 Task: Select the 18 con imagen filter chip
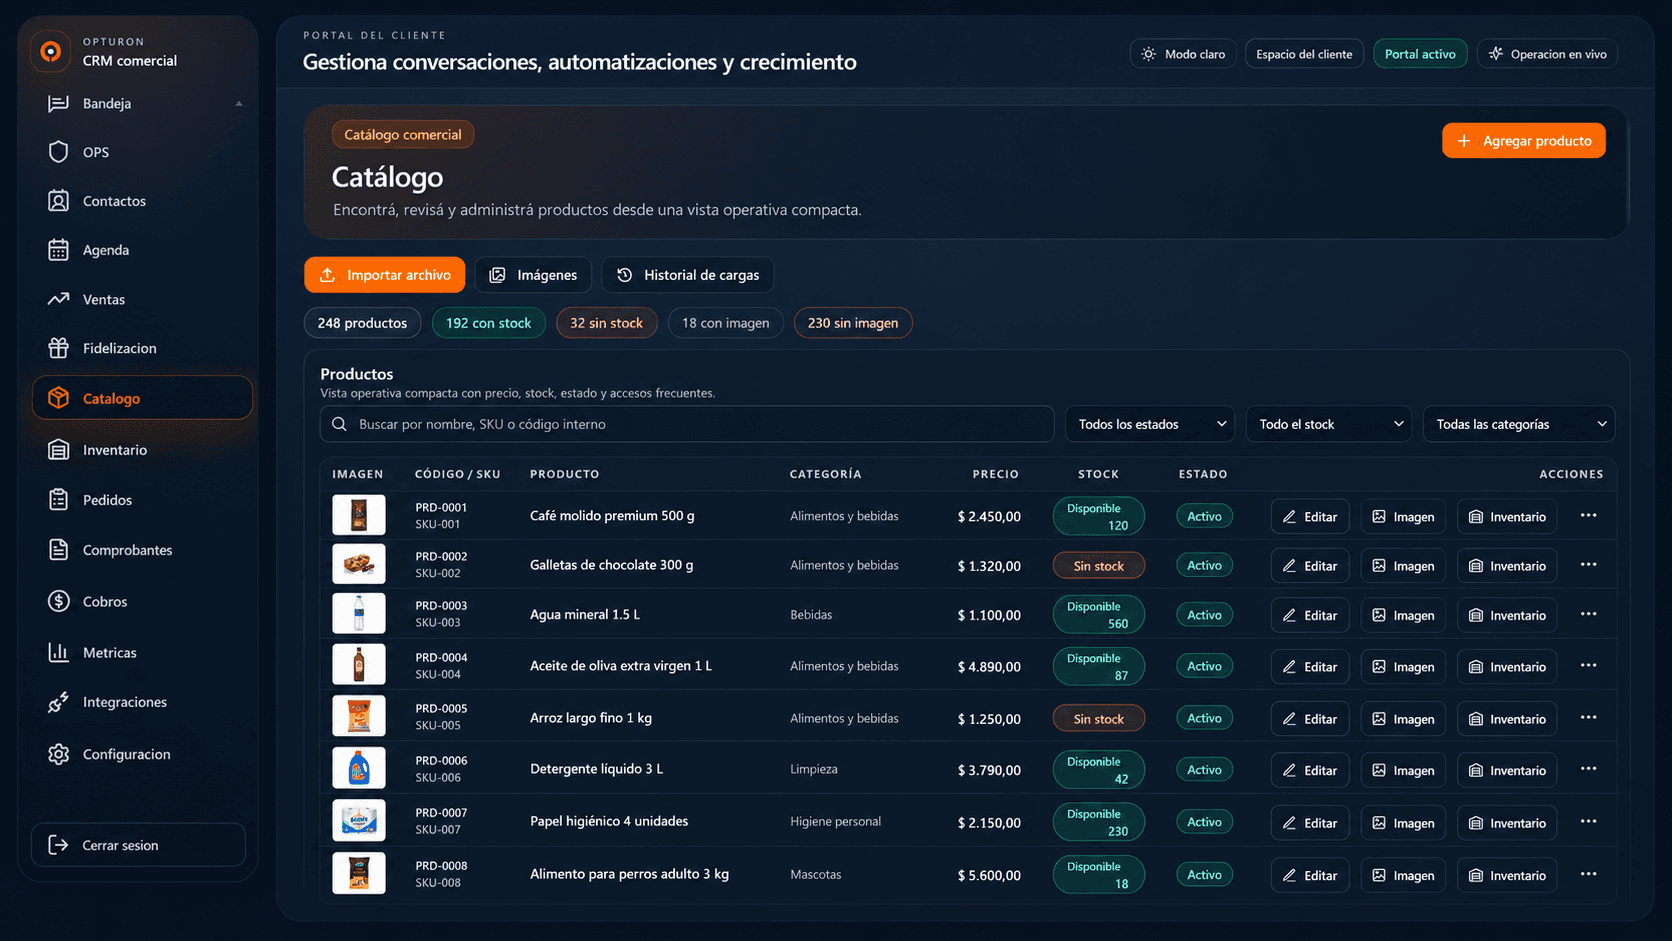[725, 323]
